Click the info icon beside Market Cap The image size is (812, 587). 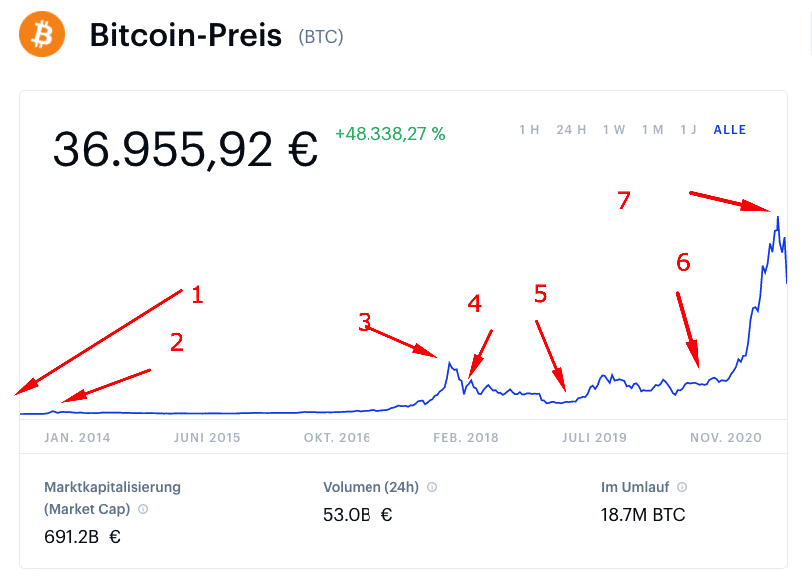tap(143, 509)
